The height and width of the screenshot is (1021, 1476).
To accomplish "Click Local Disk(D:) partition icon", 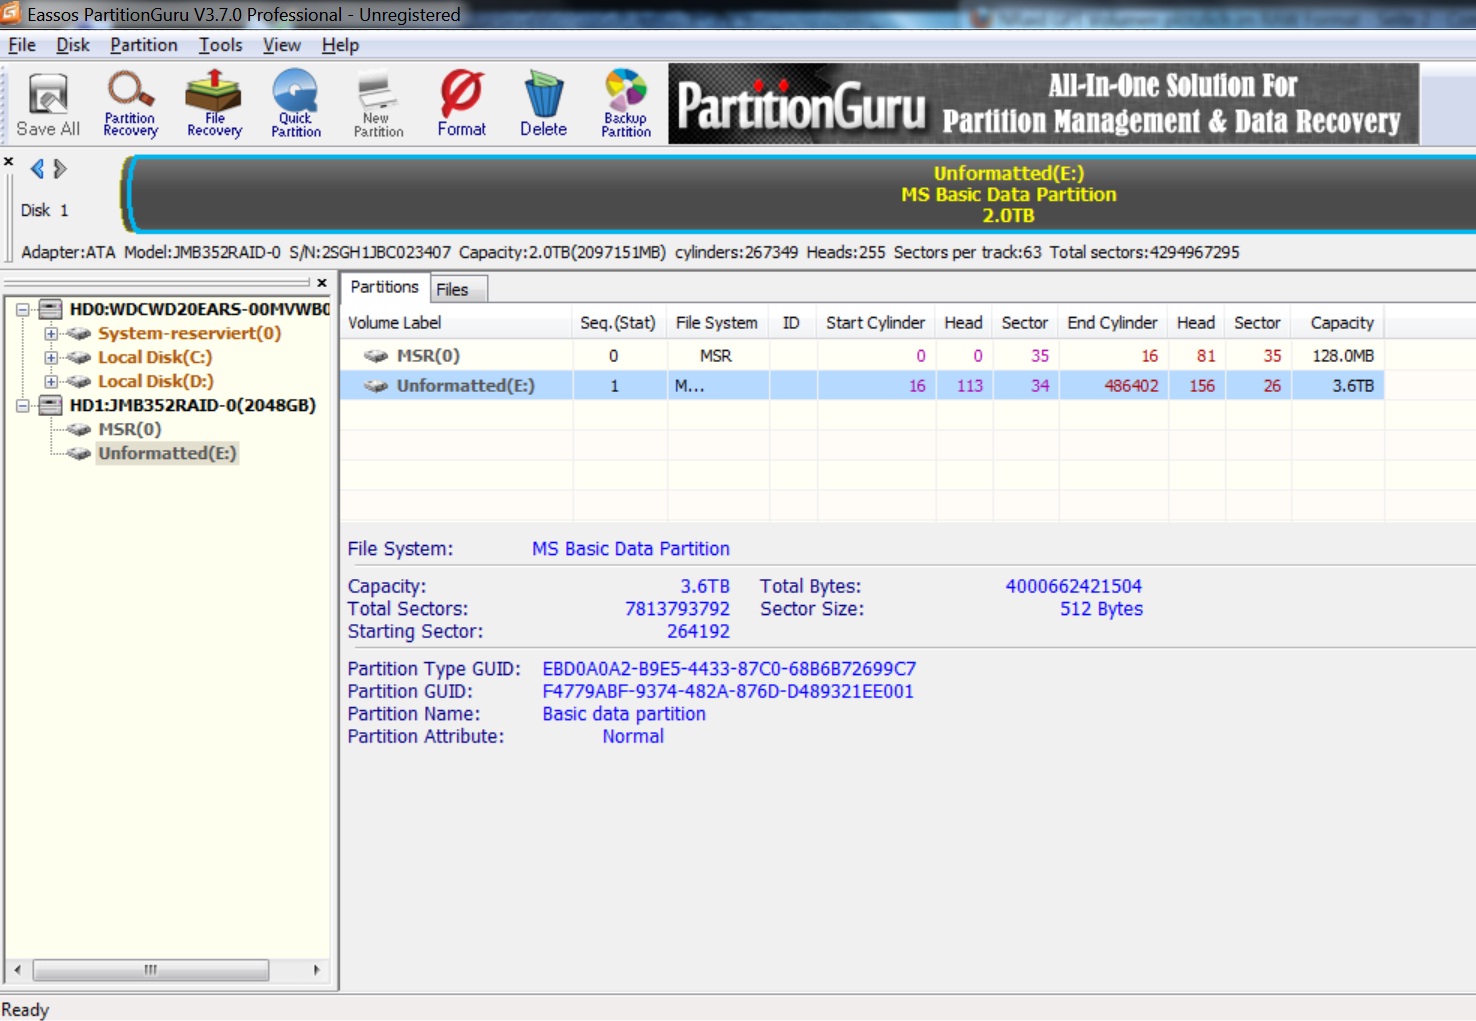I will click(x=79, y=381).
